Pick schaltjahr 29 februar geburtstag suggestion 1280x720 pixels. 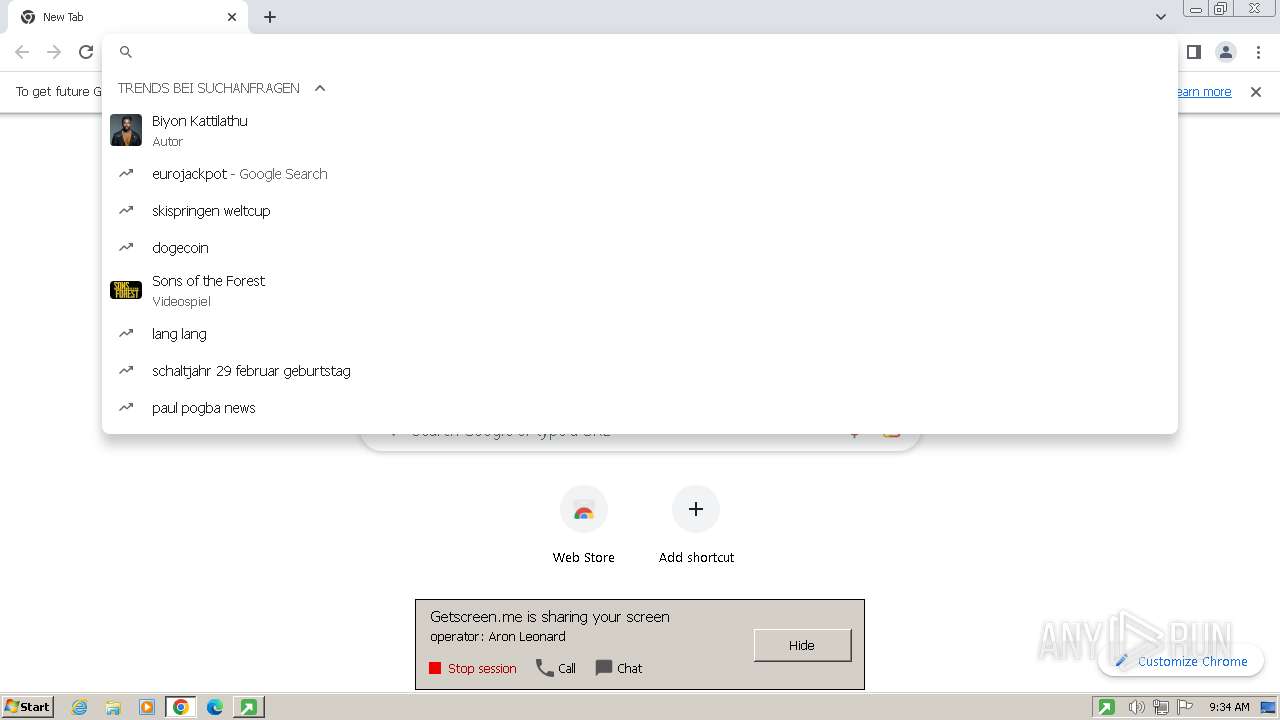click(640, 371)
